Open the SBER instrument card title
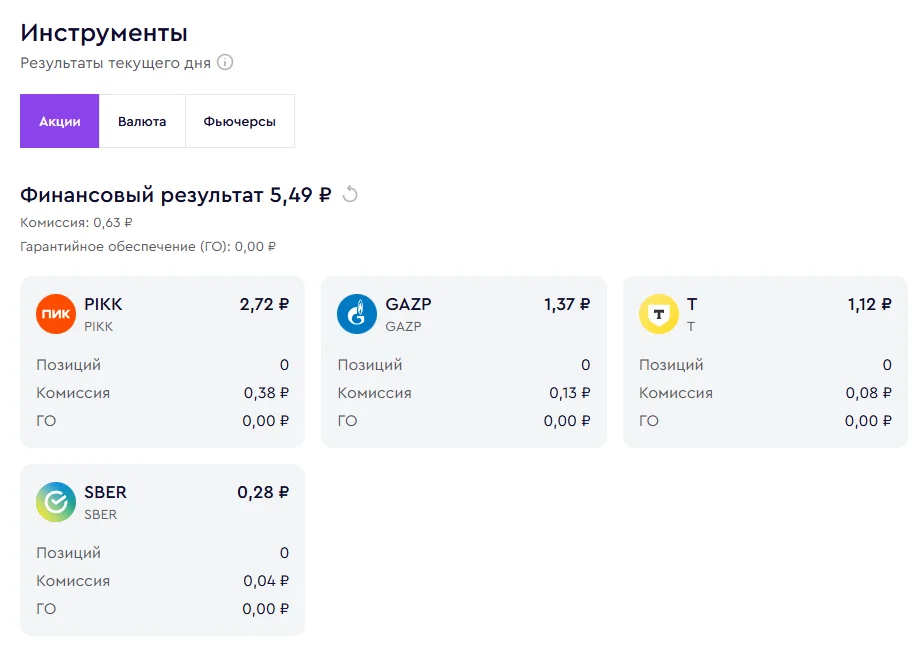This screenshot has height=653, width=917. (x=105, y=493)
